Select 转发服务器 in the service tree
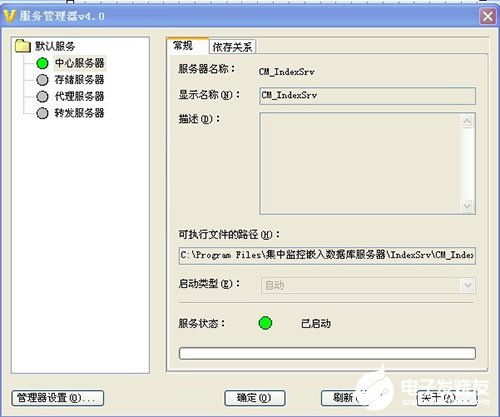Image resolution: width=500 pixels, height=417 pixels. point(79,113)
